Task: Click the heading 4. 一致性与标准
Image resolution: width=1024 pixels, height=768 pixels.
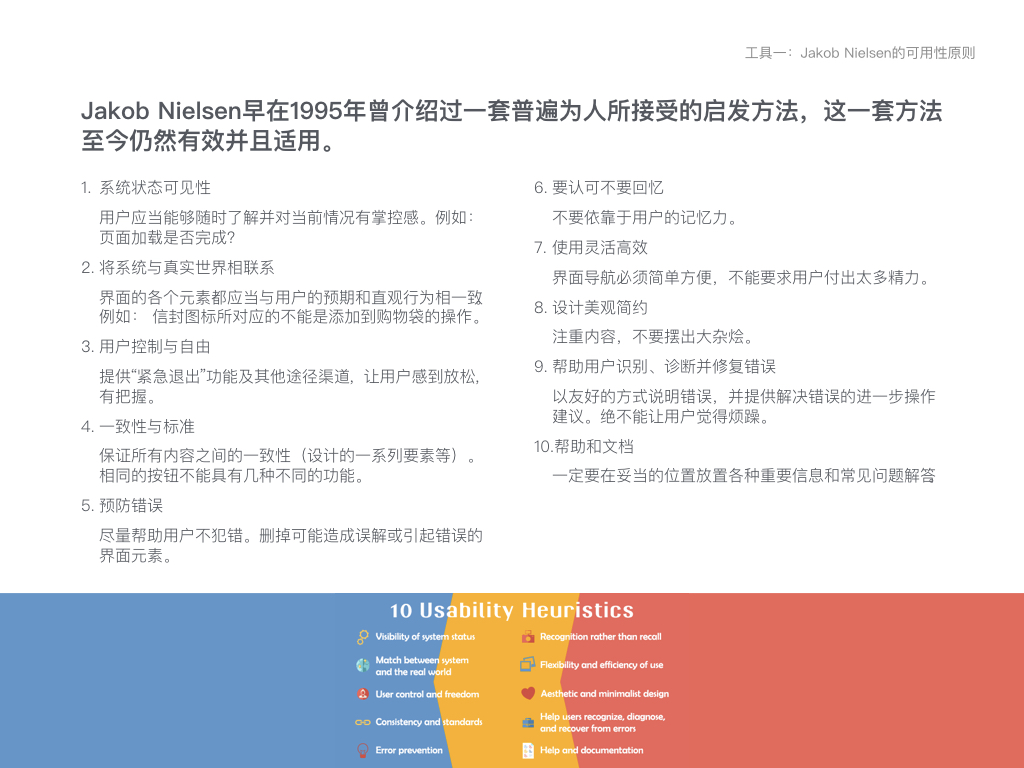Action: pos(138,426)
